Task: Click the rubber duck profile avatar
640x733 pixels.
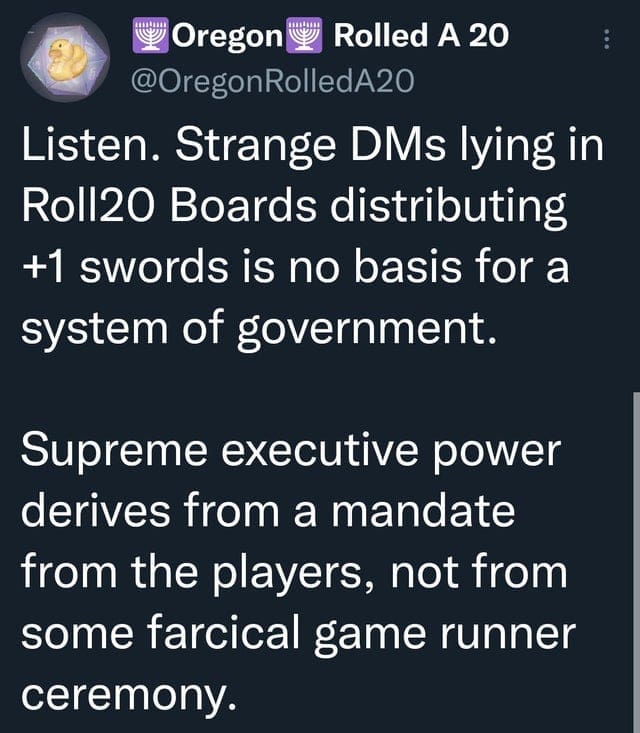Action: (66, 56)
